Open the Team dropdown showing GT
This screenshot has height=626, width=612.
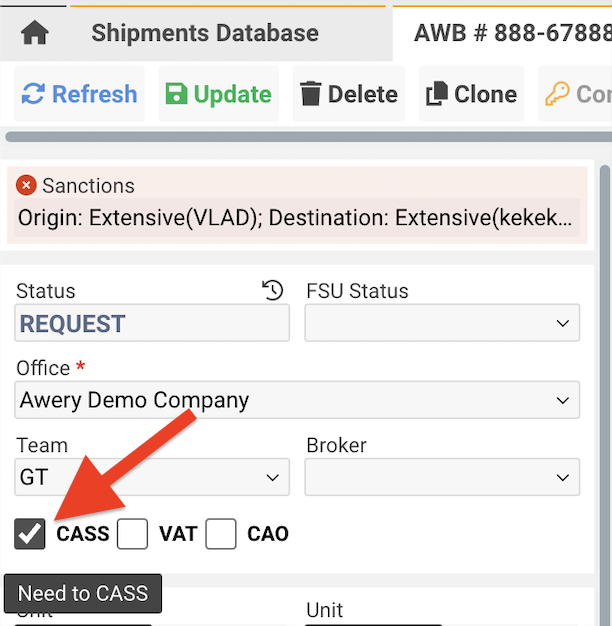point(152,478)
